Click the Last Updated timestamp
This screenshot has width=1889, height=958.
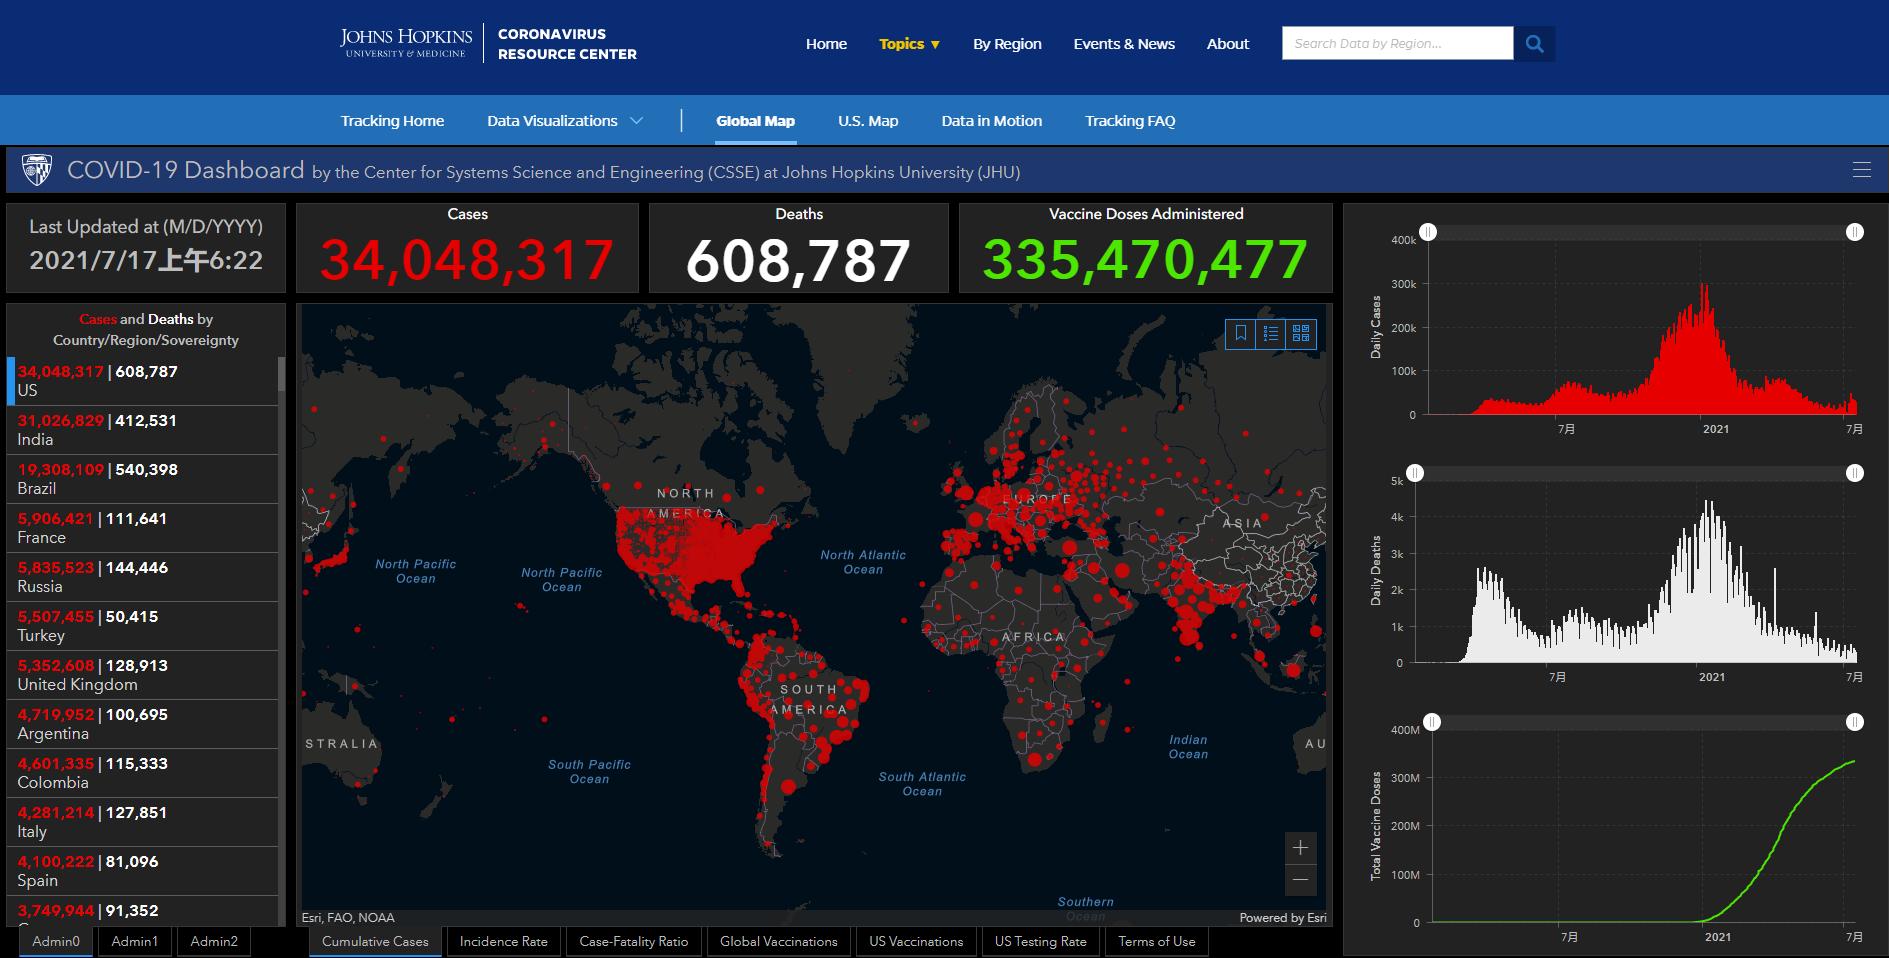(146, 260)
